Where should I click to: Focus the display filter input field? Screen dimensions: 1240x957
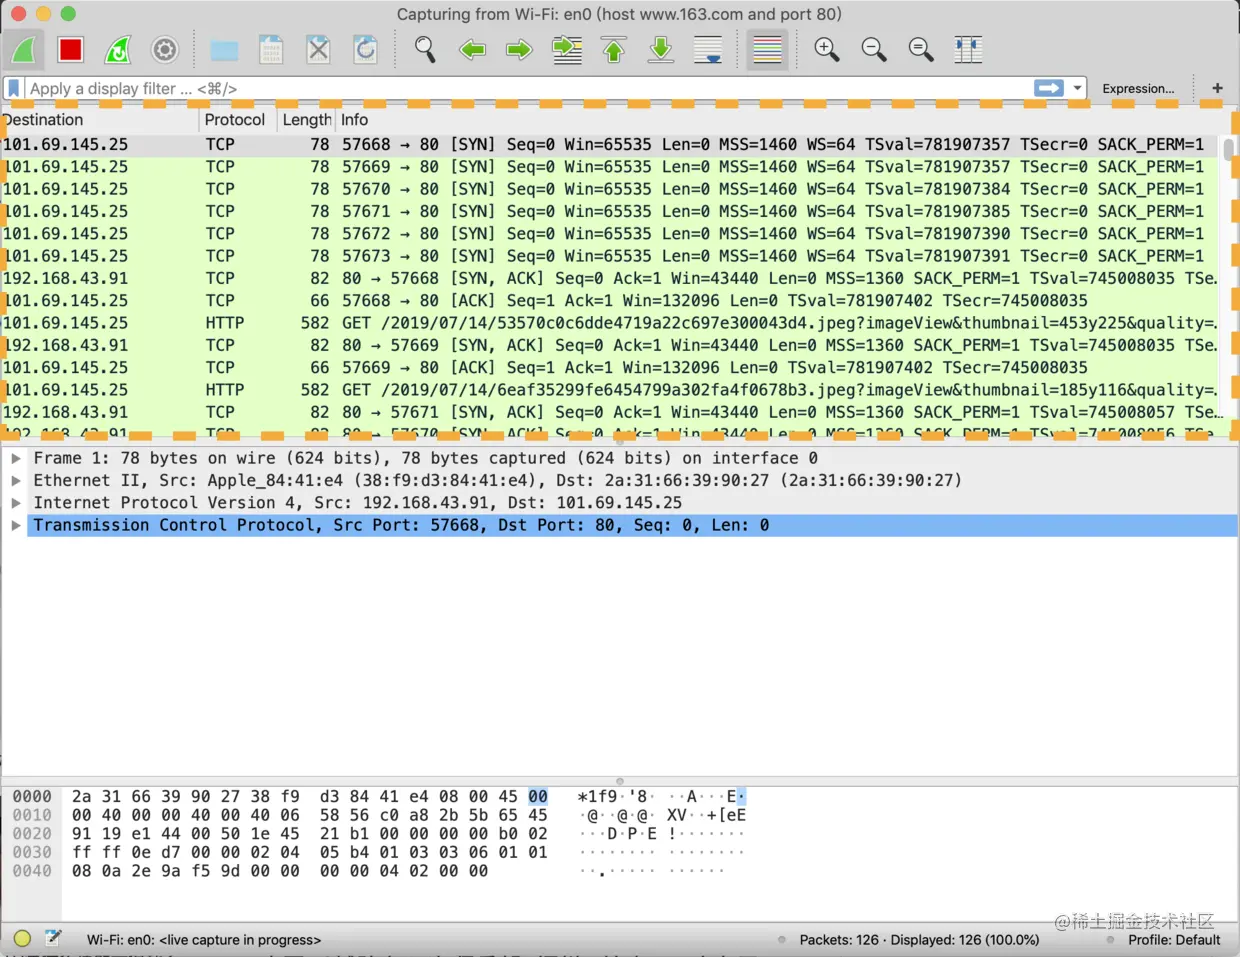point(528,88)
